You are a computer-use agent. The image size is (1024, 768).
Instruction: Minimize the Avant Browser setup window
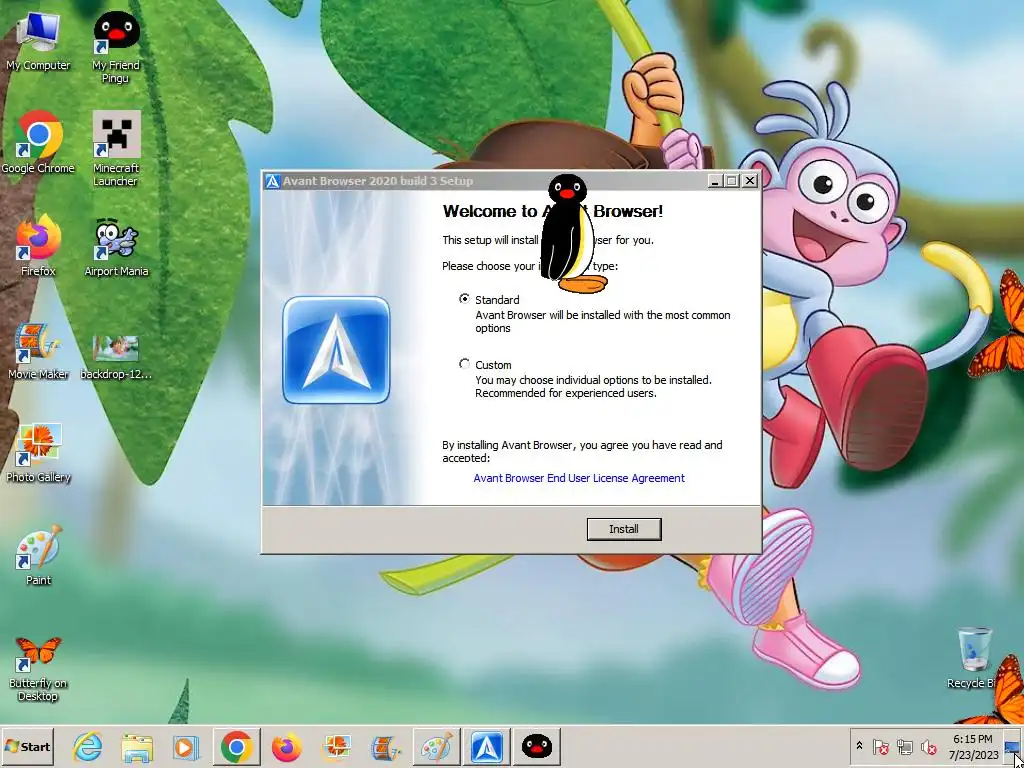coord(716,181)
